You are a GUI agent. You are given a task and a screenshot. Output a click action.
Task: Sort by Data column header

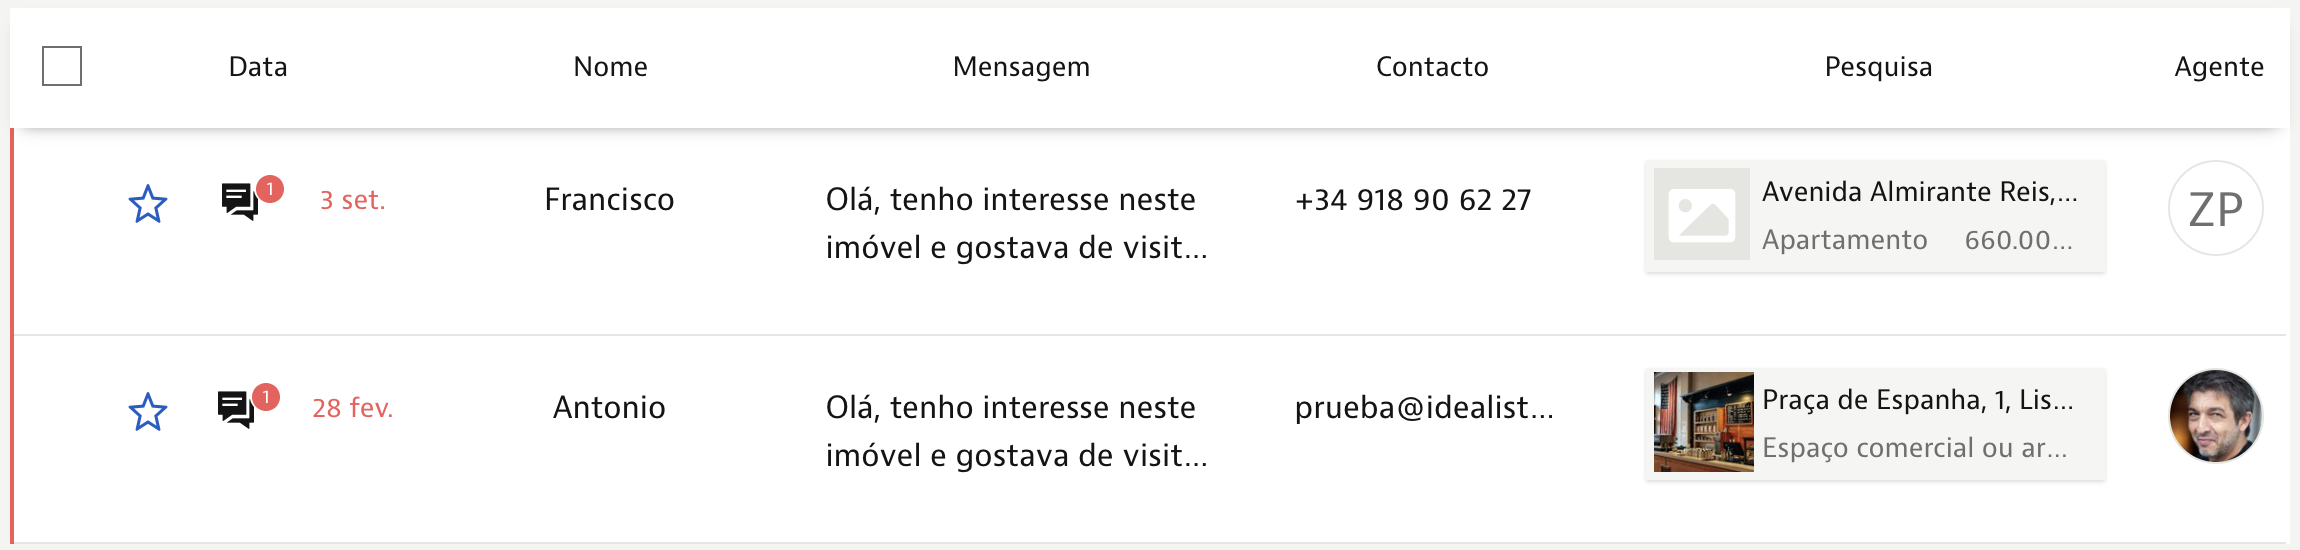[x=258, y=67]
